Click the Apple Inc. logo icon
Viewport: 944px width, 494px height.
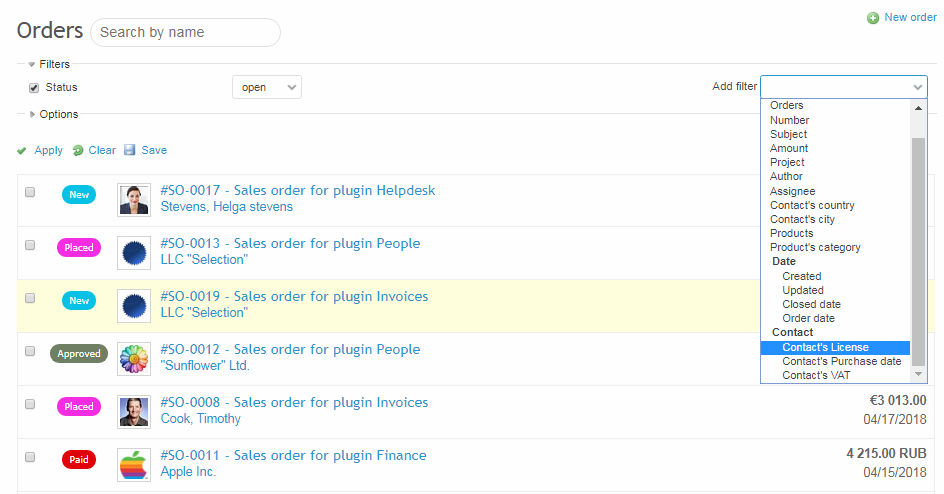[x=133, y=465]
